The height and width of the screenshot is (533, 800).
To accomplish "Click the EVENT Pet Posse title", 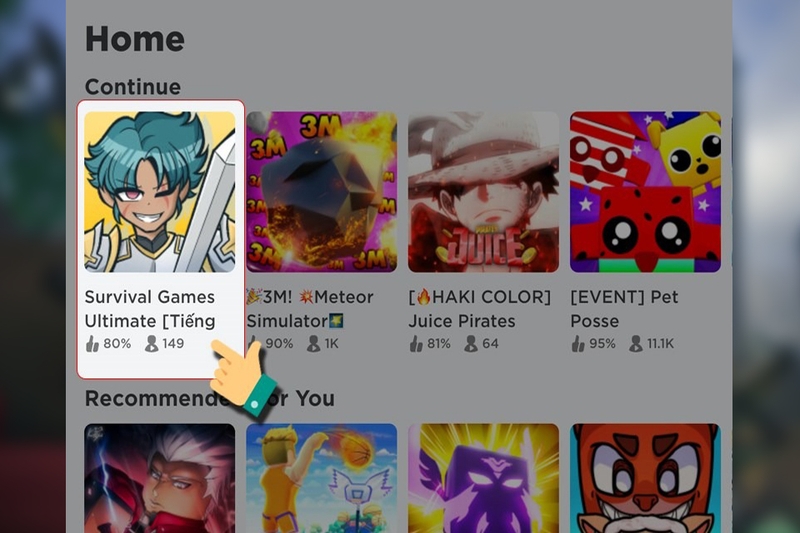I will click(x=624, y=309).
